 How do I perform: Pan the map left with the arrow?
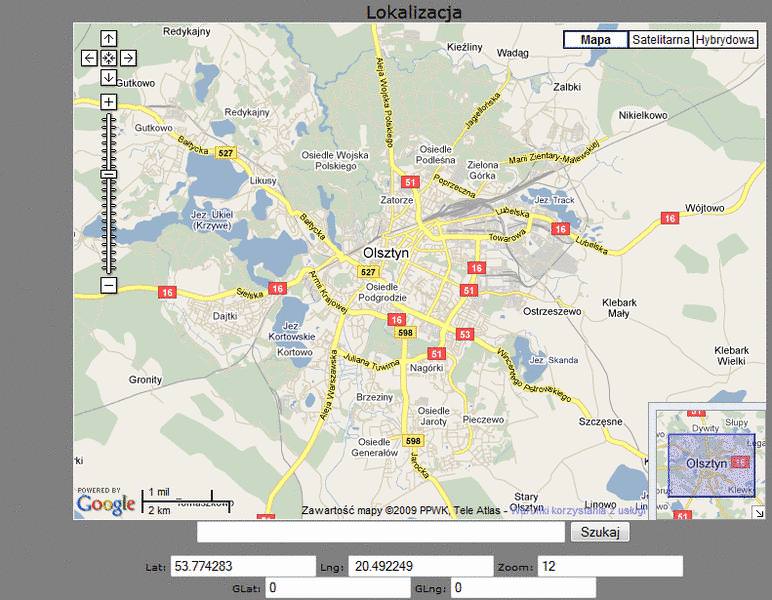pos(90,58)
